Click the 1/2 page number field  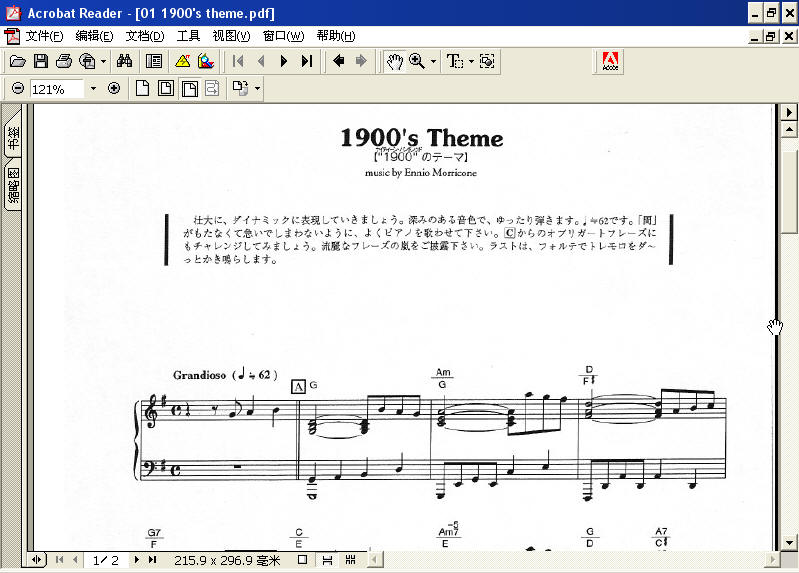tap(106, 560)
